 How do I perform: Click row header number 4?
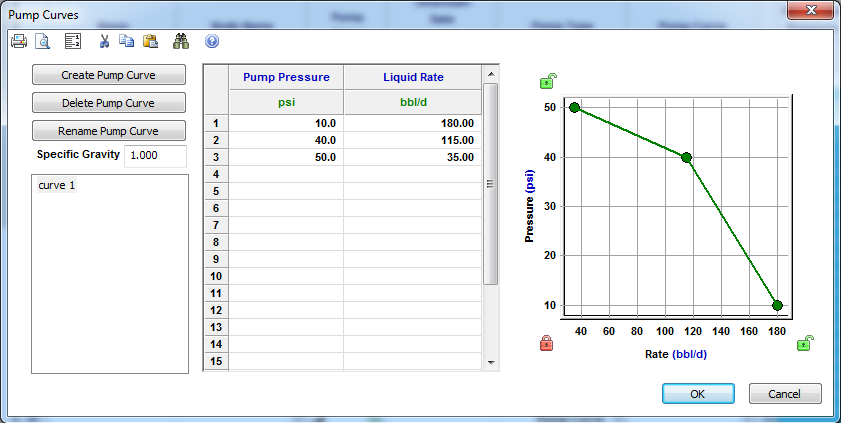tap(216, 174)
